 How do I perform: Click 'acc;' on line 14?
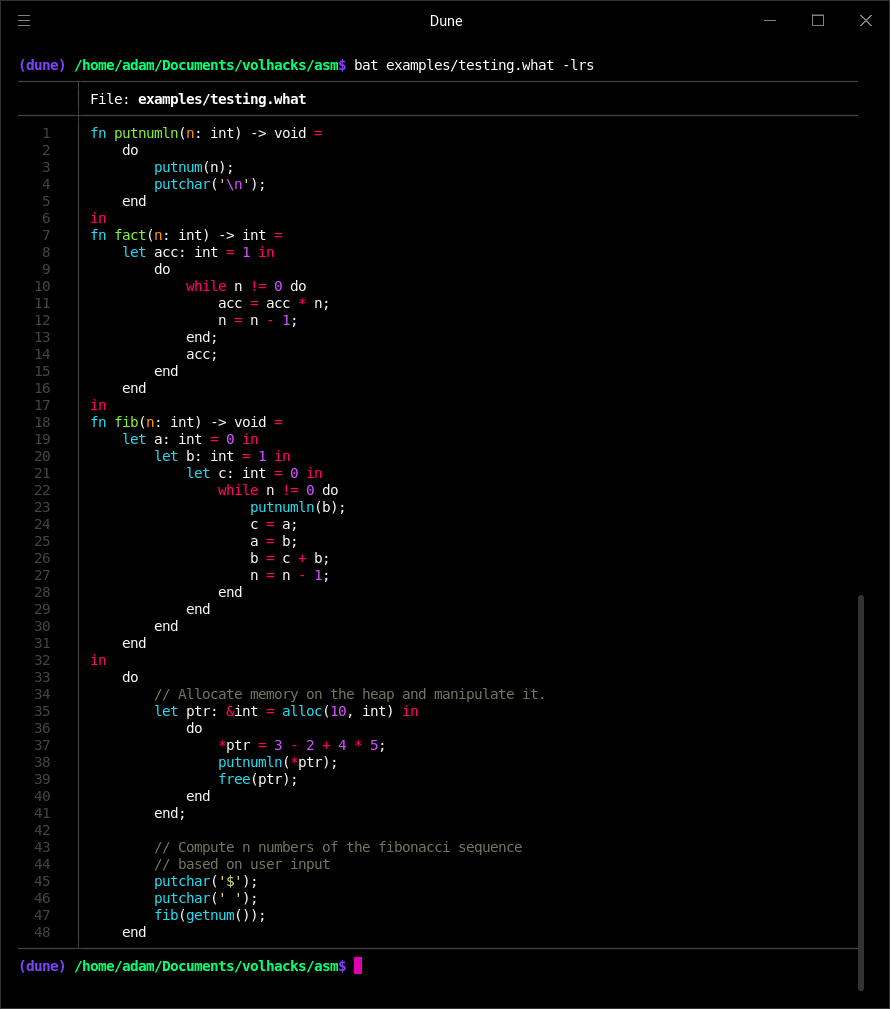click(x=202, y=354)
